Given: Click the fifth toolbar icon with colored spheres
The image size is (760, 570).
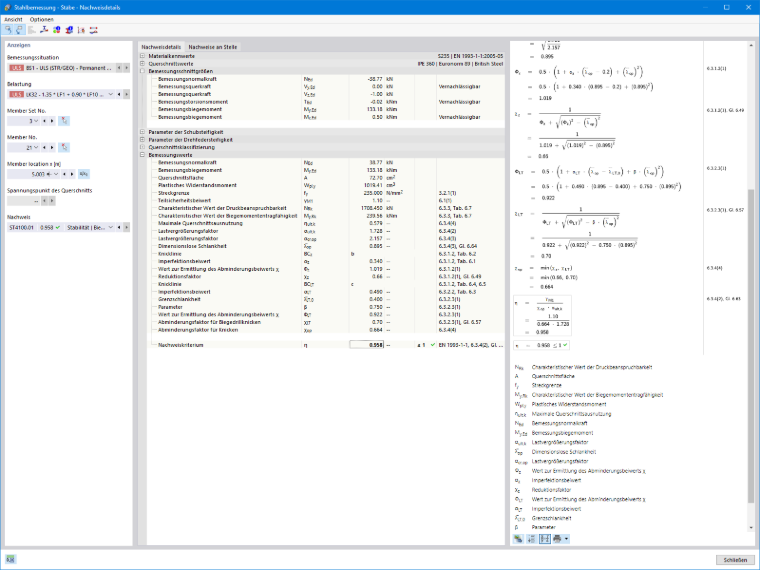Looking at the screenshot, I should click(57, 30).
